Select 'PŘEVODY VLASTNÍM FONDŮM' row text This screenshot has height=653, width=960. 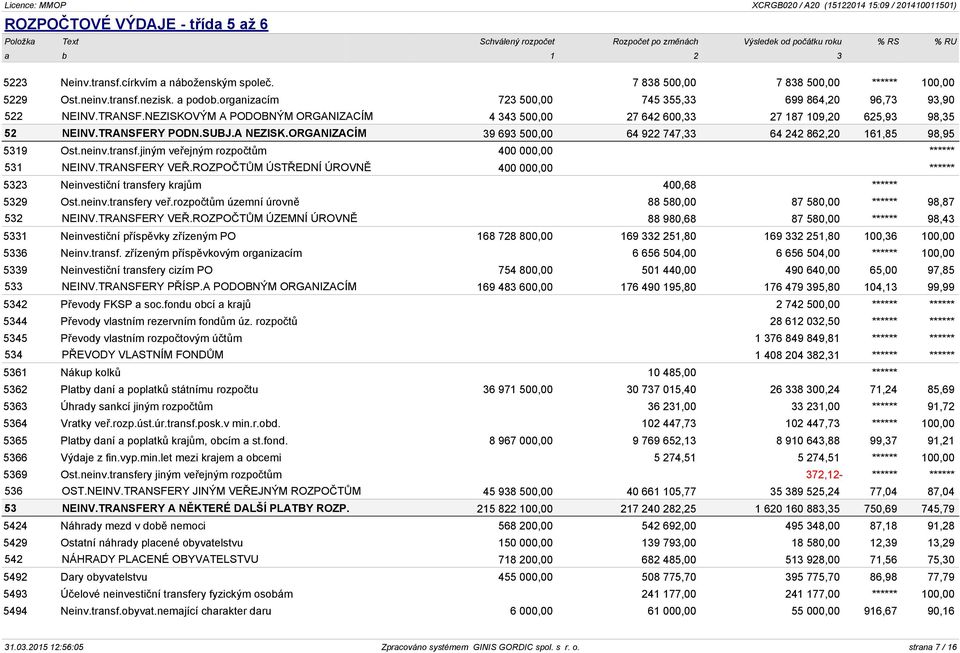click(x=143, y=354)
